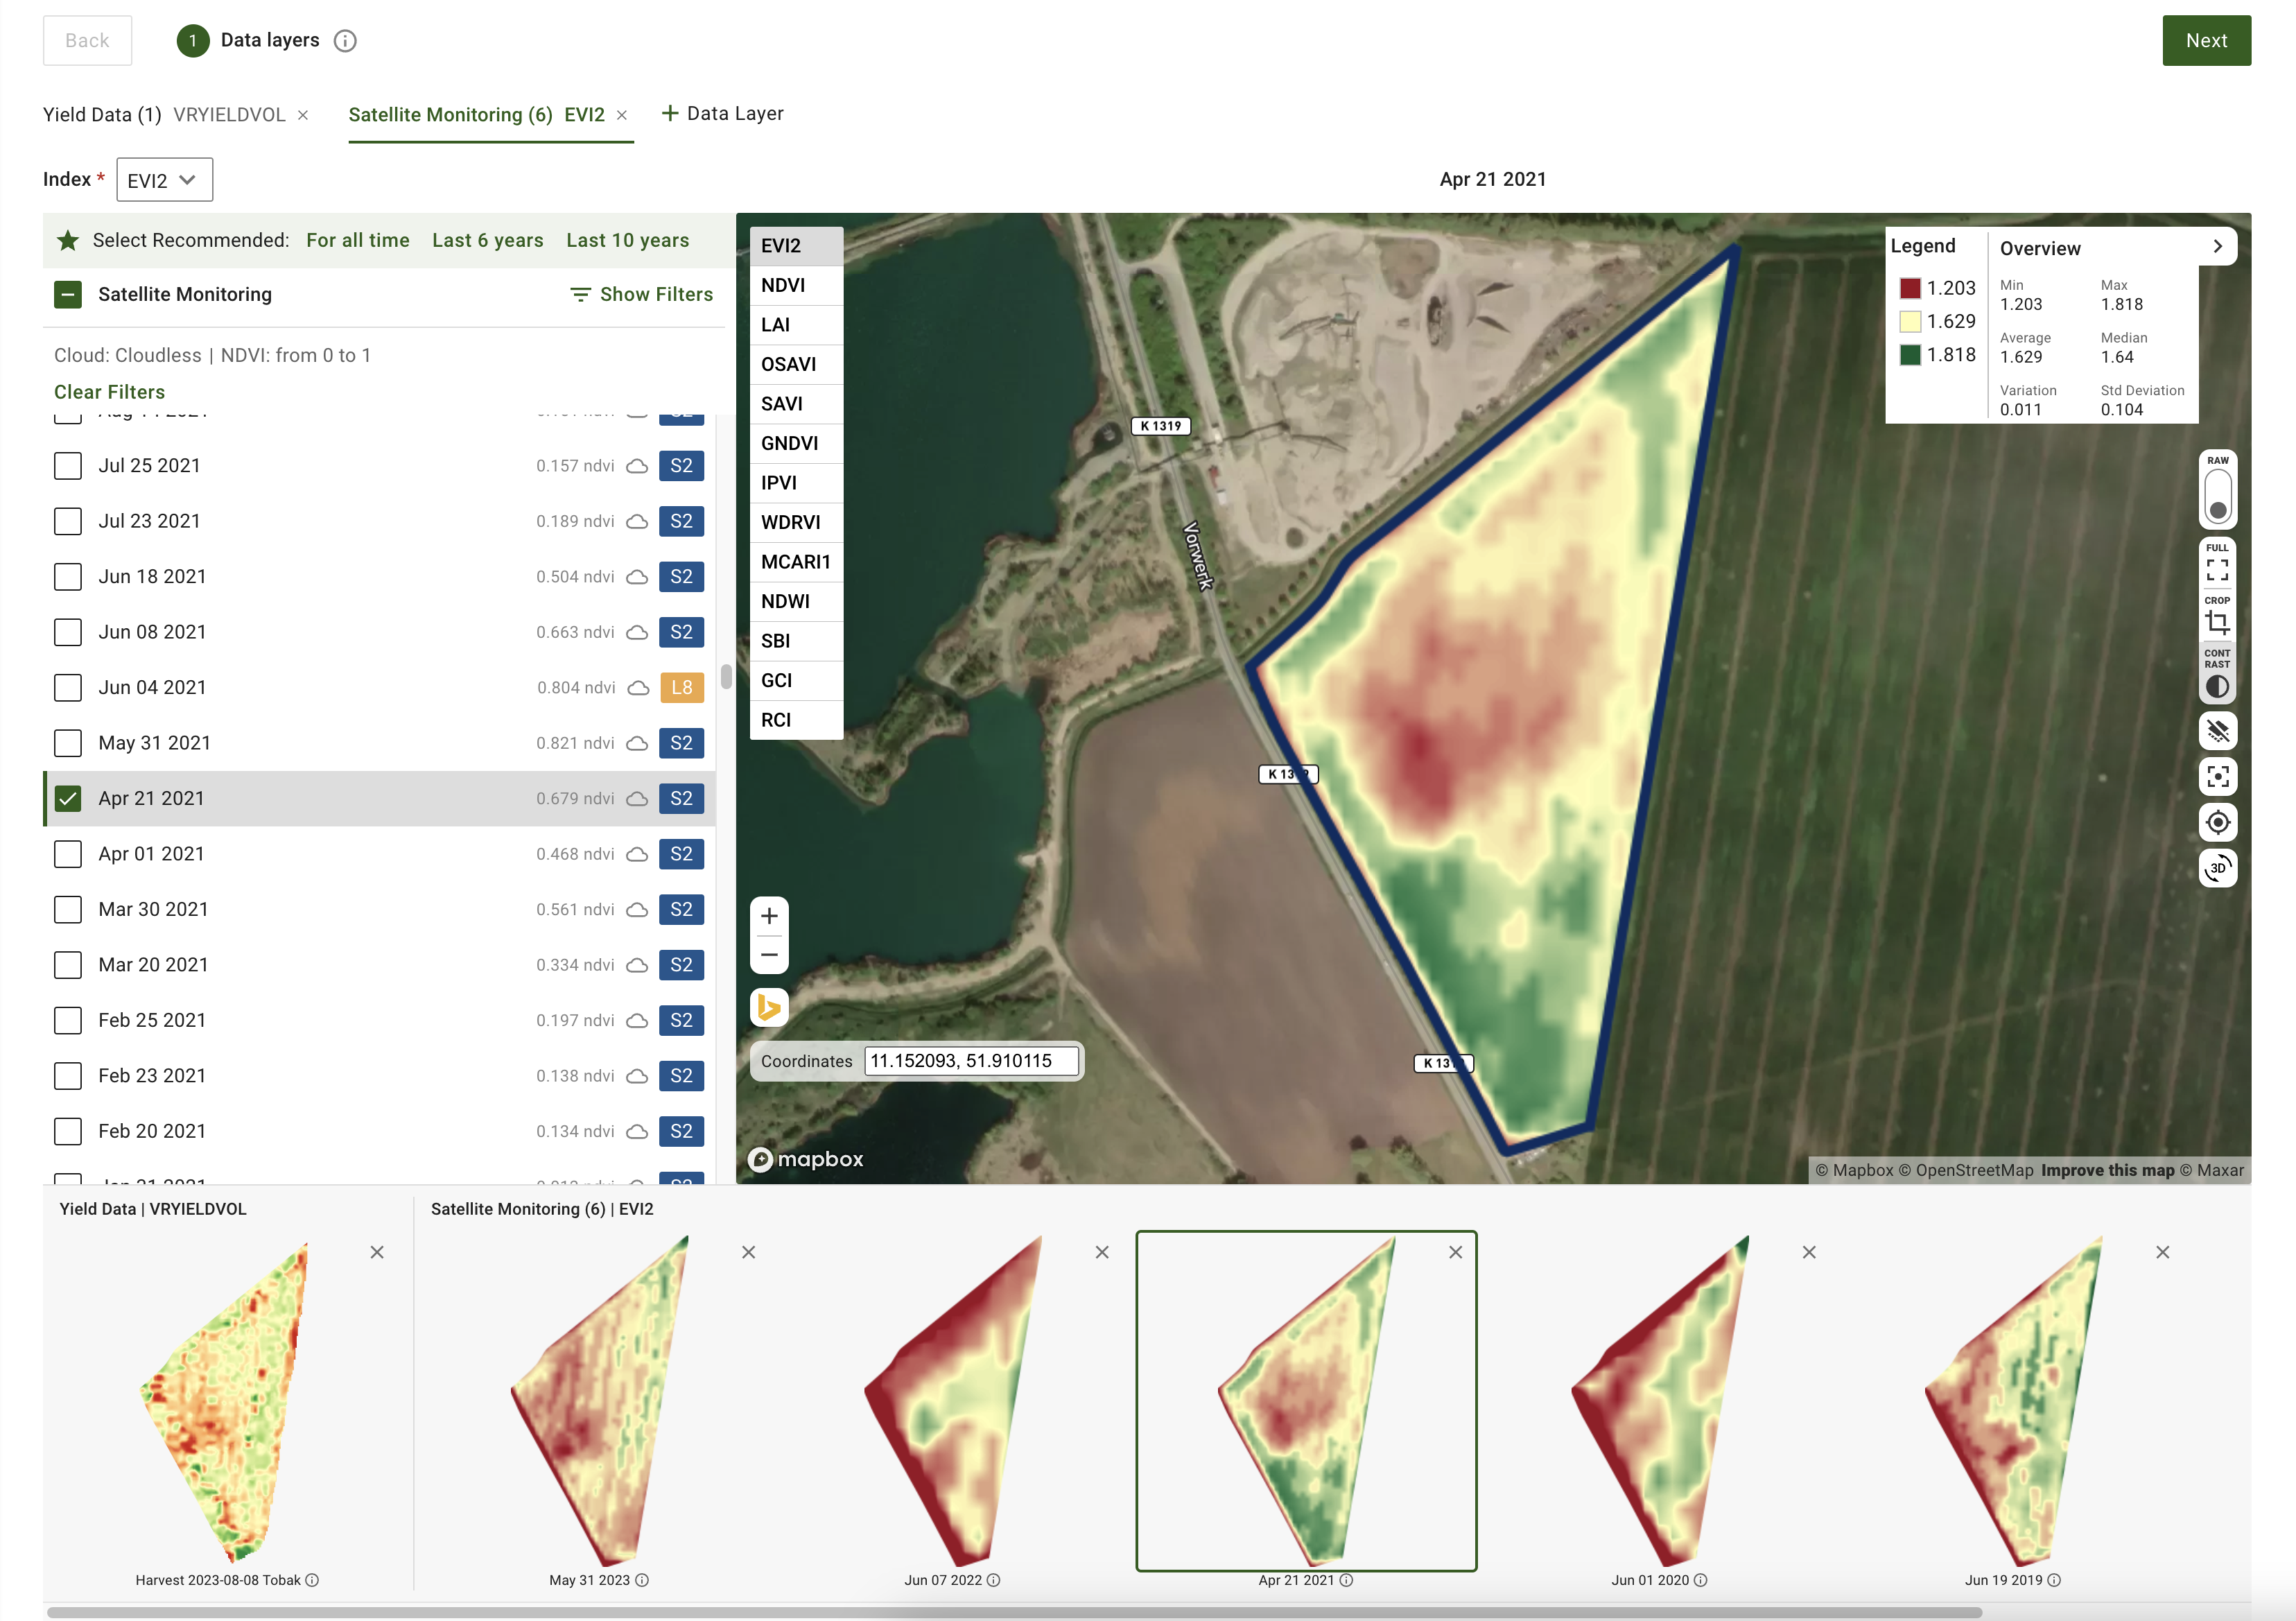Image resolution: width=2296 pixels, height=1621 pixels.
Task: Toggle the RAW switch on map
Action: 2216,497
